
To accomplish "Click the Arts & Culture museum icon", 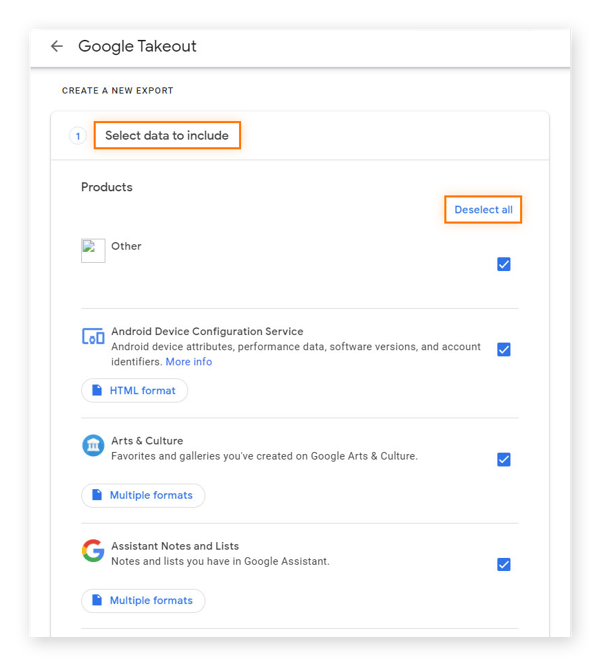I will coord(93,446).
